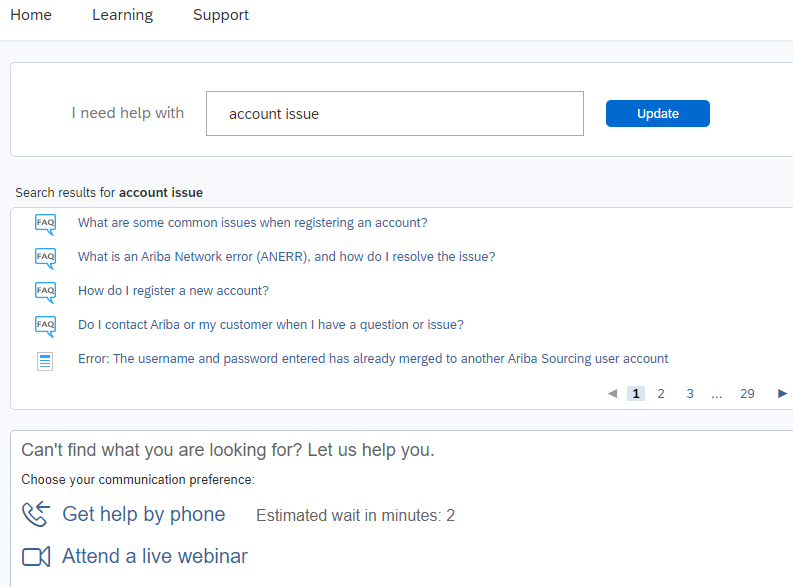793x587 pixels.
Task: Click the phone icon for phone help
Action: point(36,515)
